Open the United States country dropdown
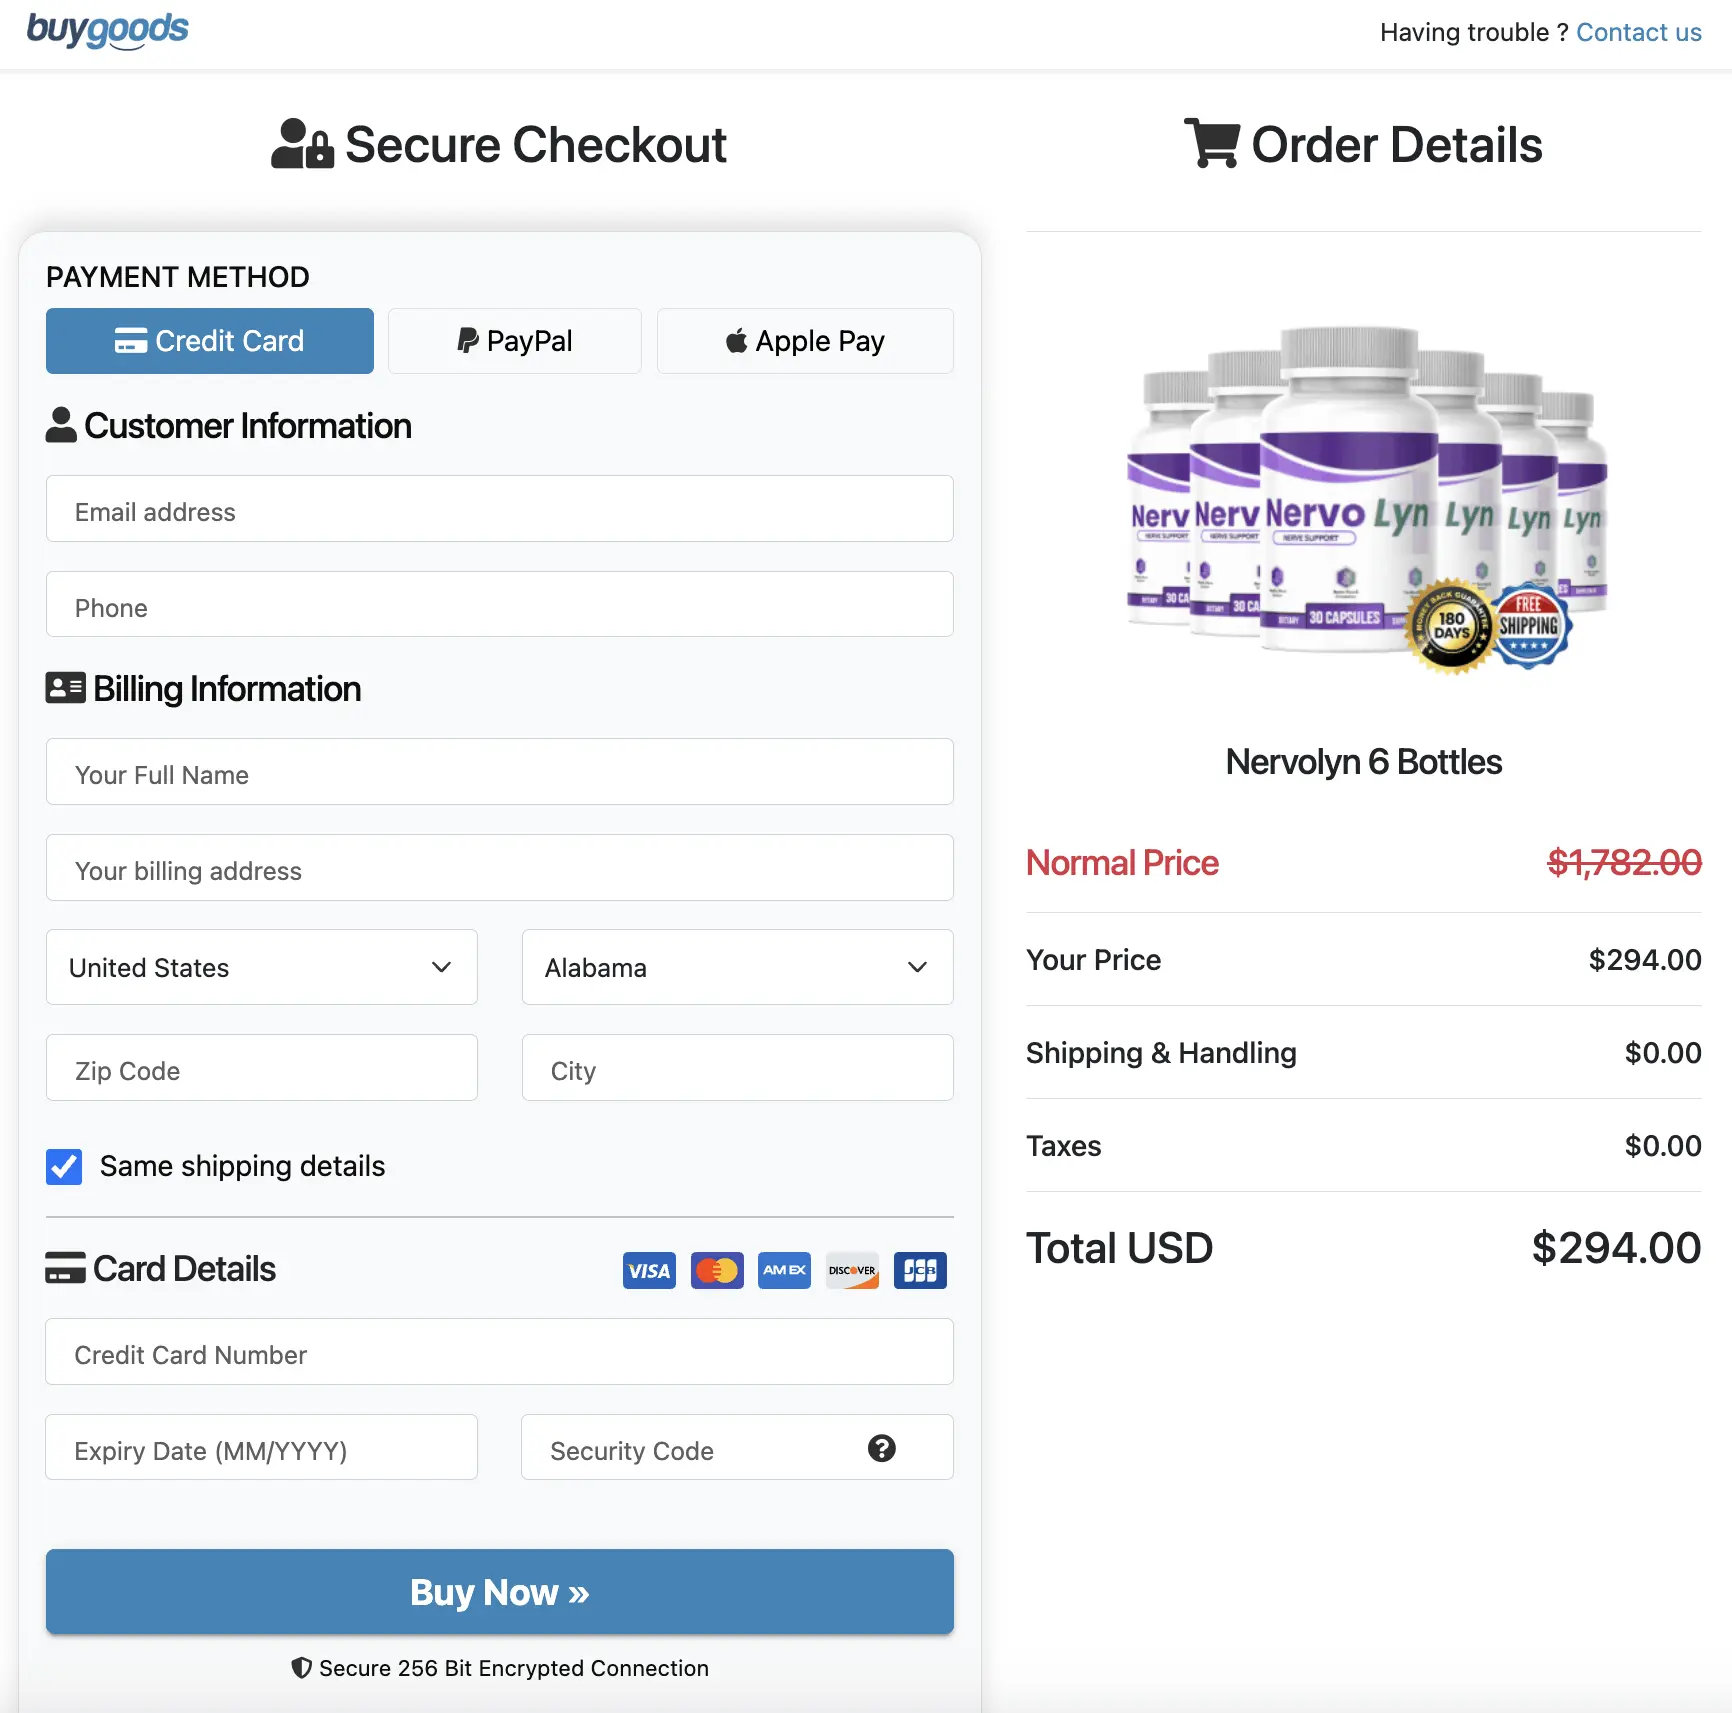1732x1713 pixels. pyautogui.click(x=261, y=967)
